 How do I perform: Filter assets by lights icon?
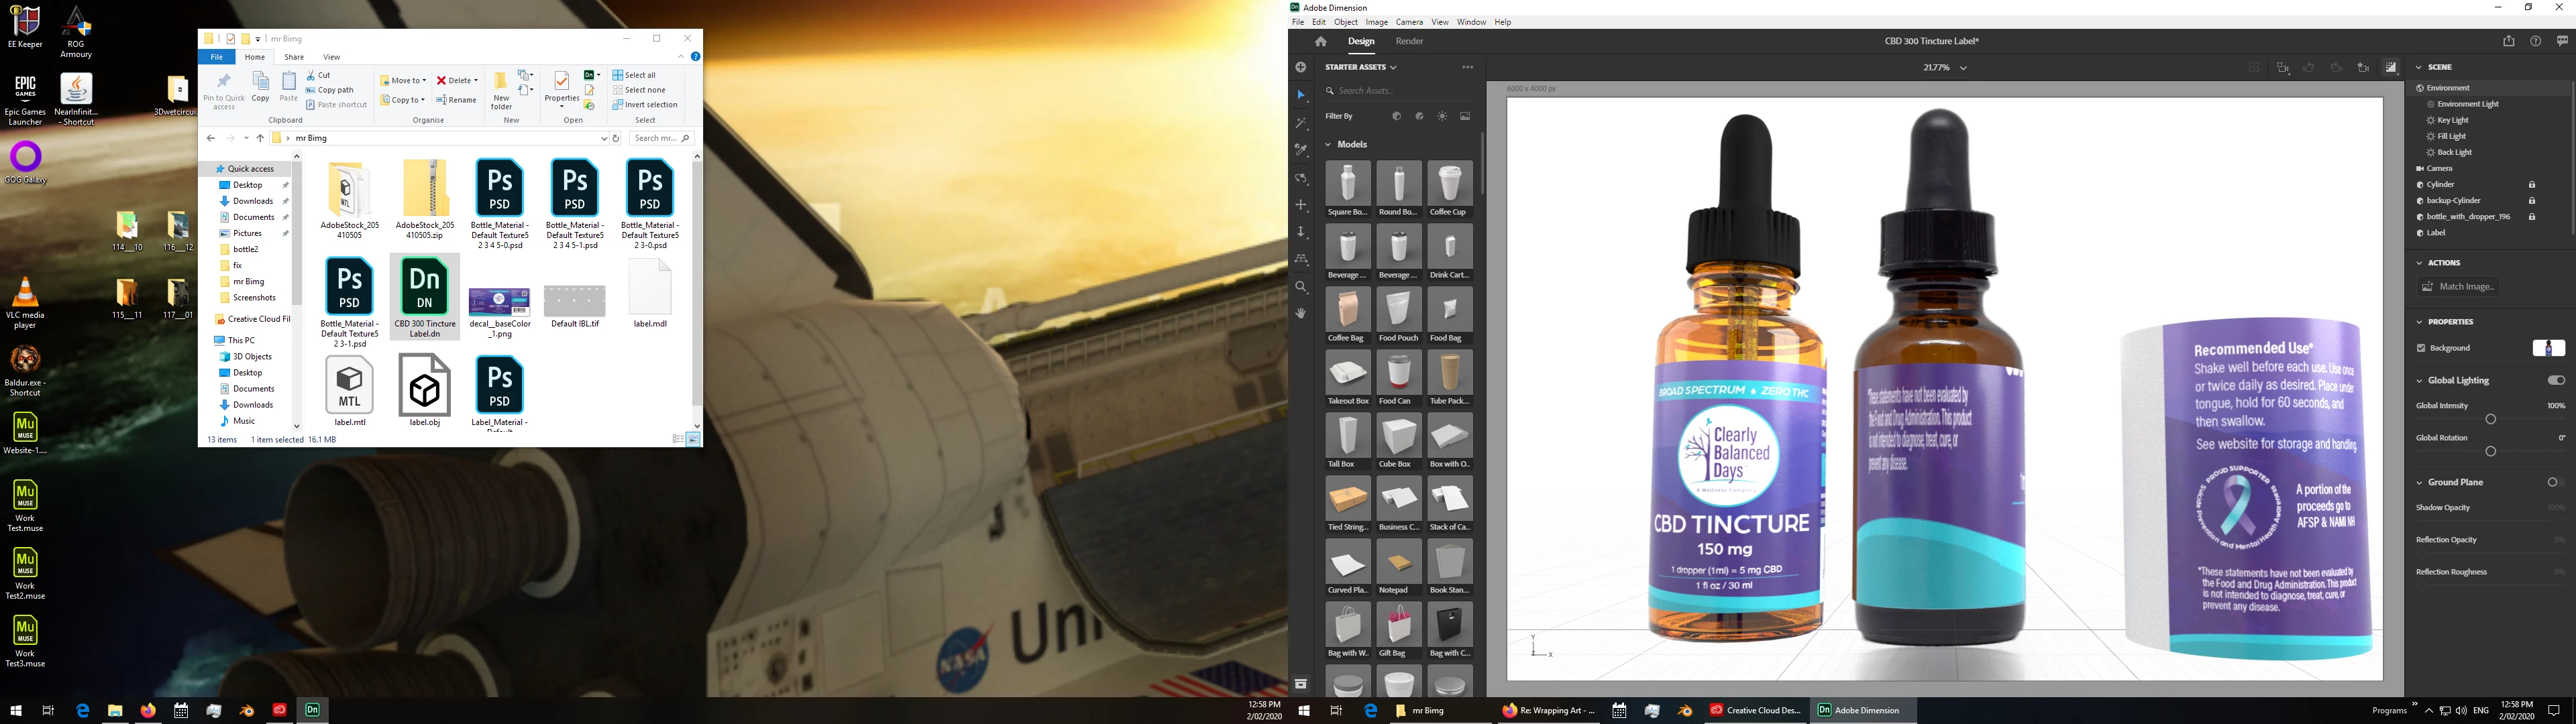[1442, 116]
